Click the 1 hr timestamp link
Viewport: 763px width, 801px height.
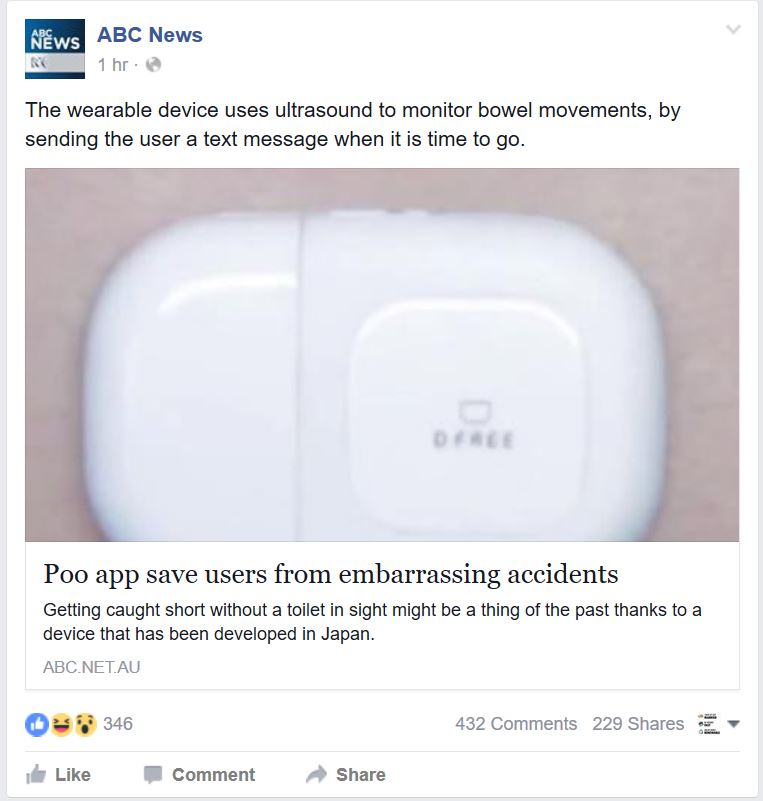(x=112, y=64)
